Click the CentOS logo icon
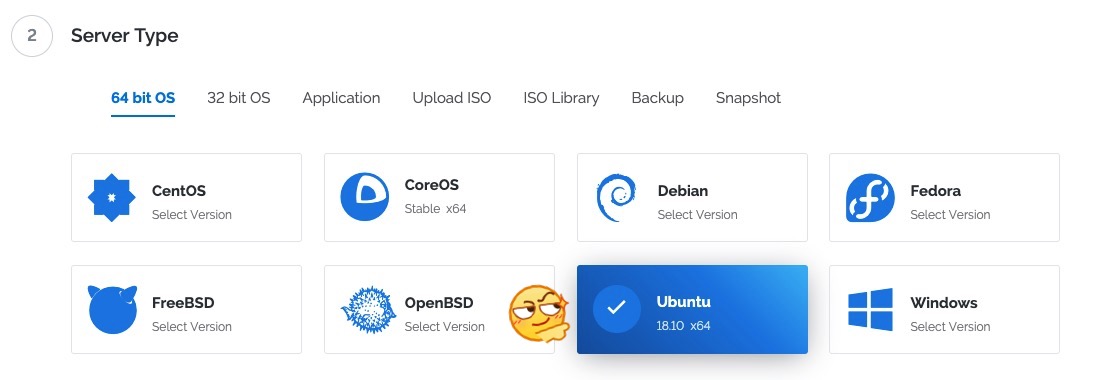This screenshot has width=1099, height=380. [111, 198]
